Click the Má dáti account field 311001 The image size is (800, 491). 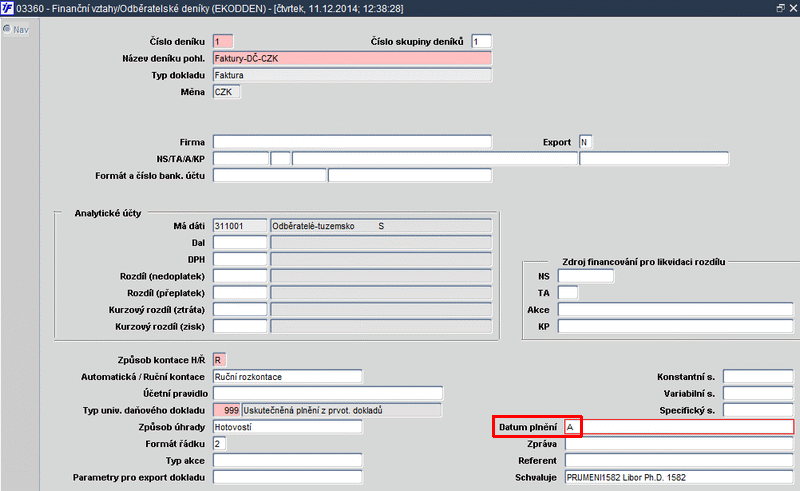(x=240, y=226)
